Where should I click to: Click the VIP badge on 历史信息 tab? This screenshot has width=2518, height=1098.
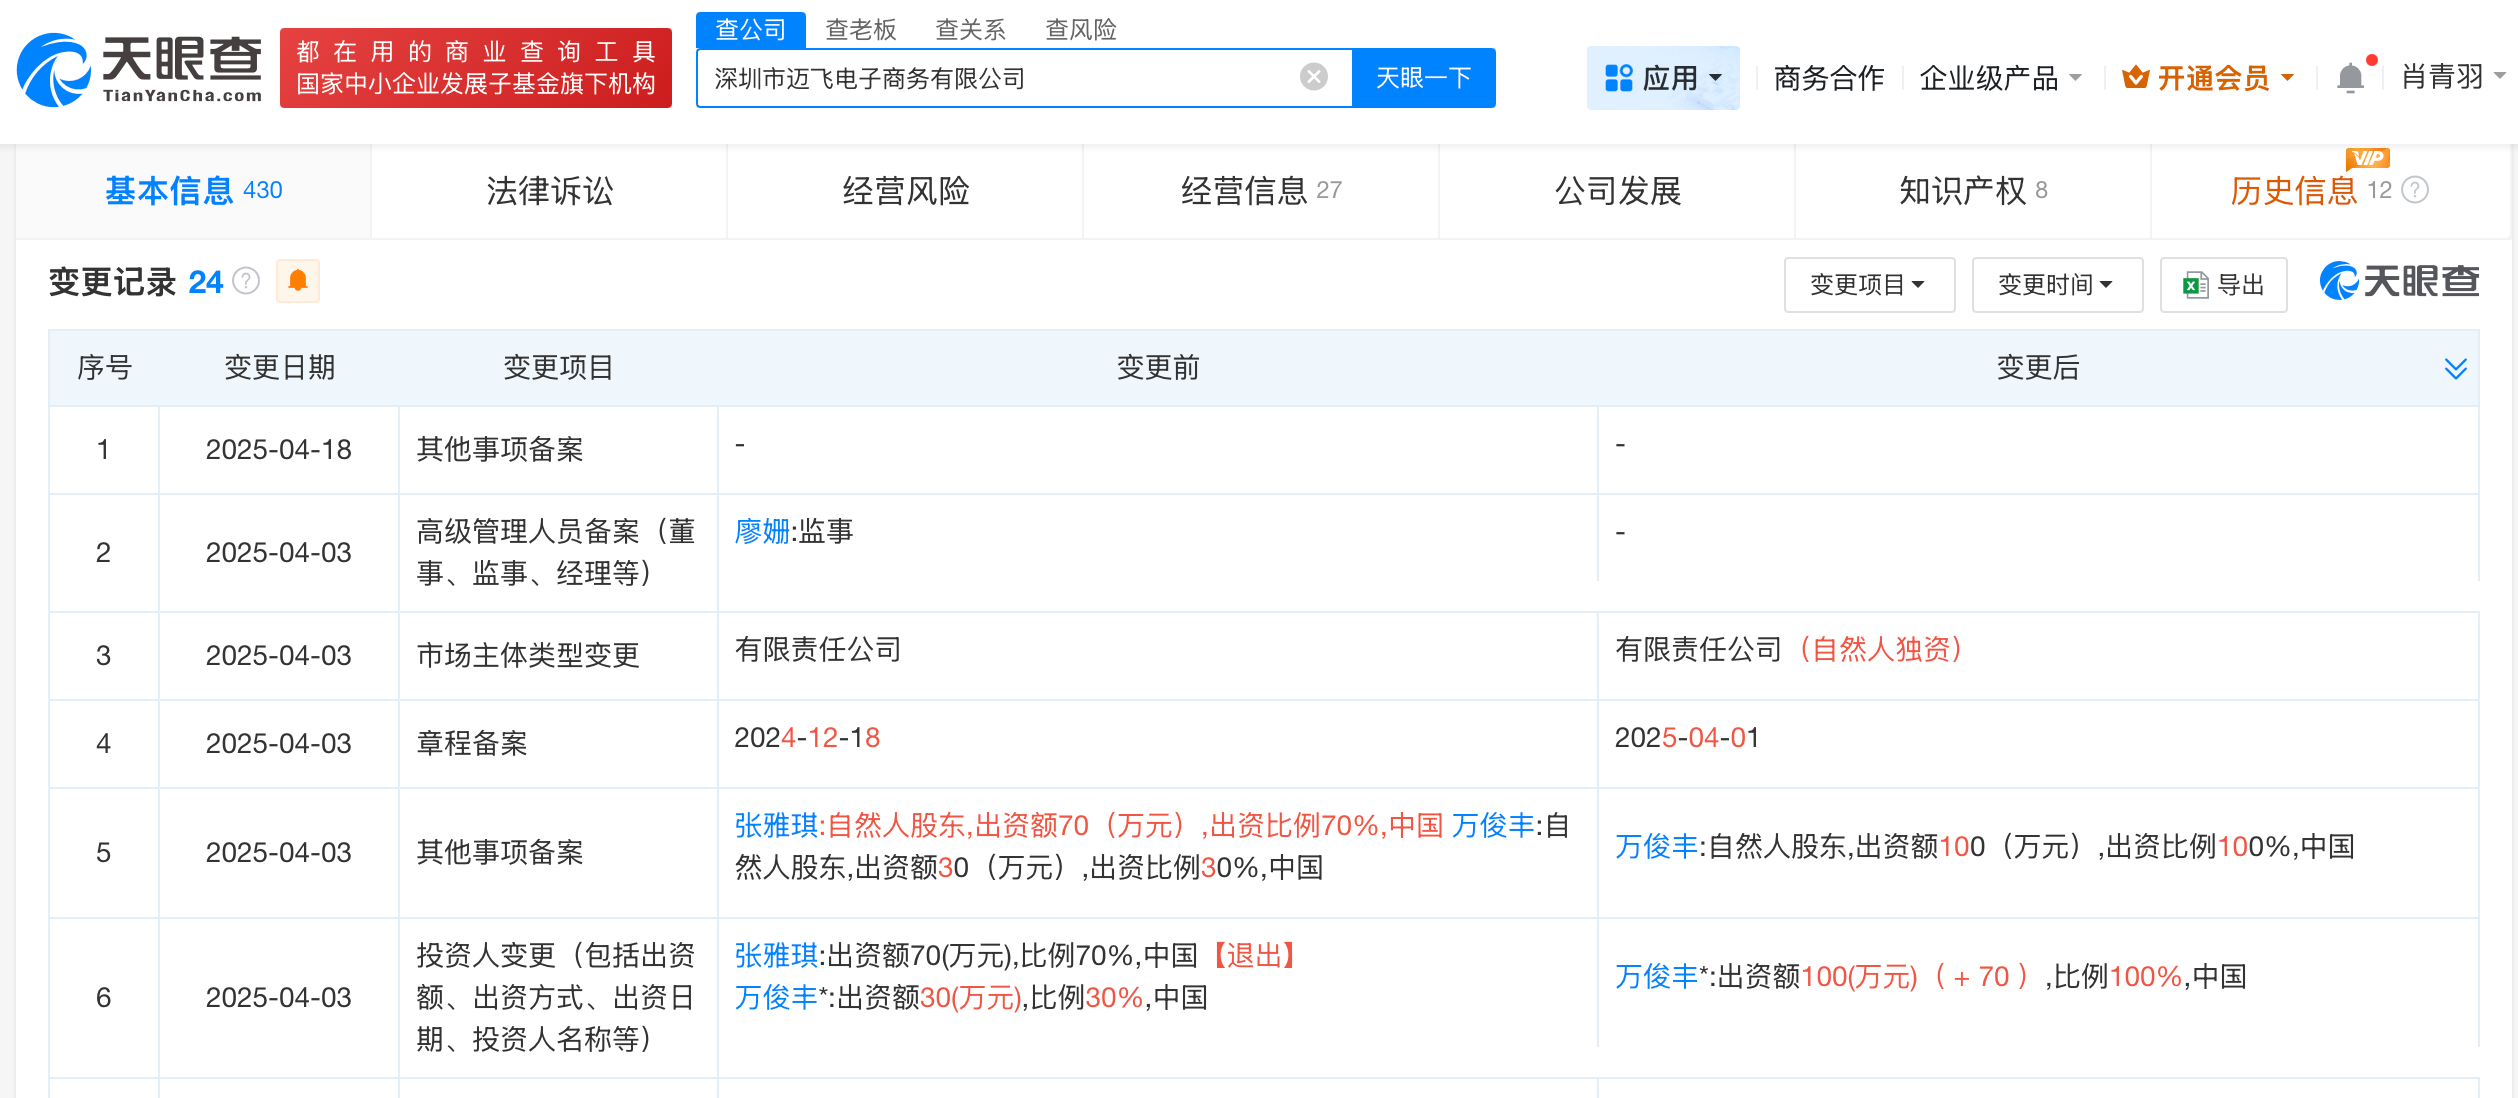2366,159
